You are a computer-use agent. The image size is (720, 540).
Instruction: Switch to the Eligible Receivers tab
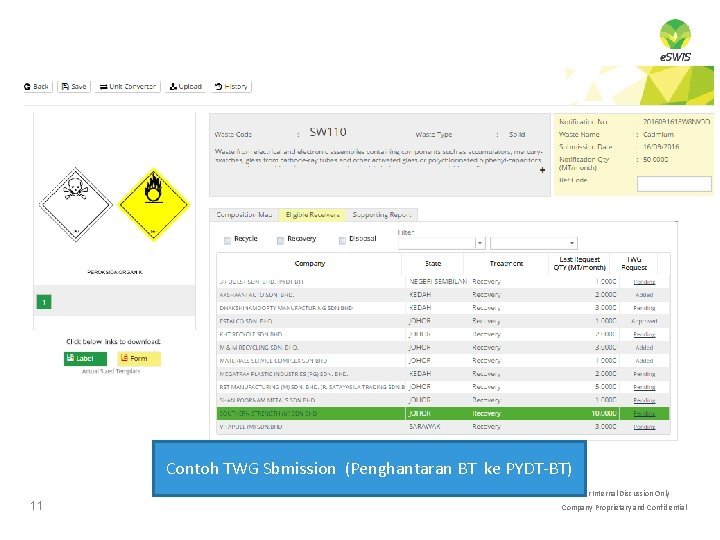(x=312, y=214)
